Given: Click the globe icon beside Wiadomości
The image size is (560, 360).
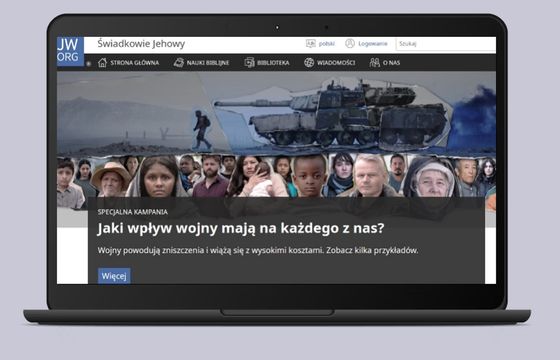Looking at the screenshot, I should point(309,62).
